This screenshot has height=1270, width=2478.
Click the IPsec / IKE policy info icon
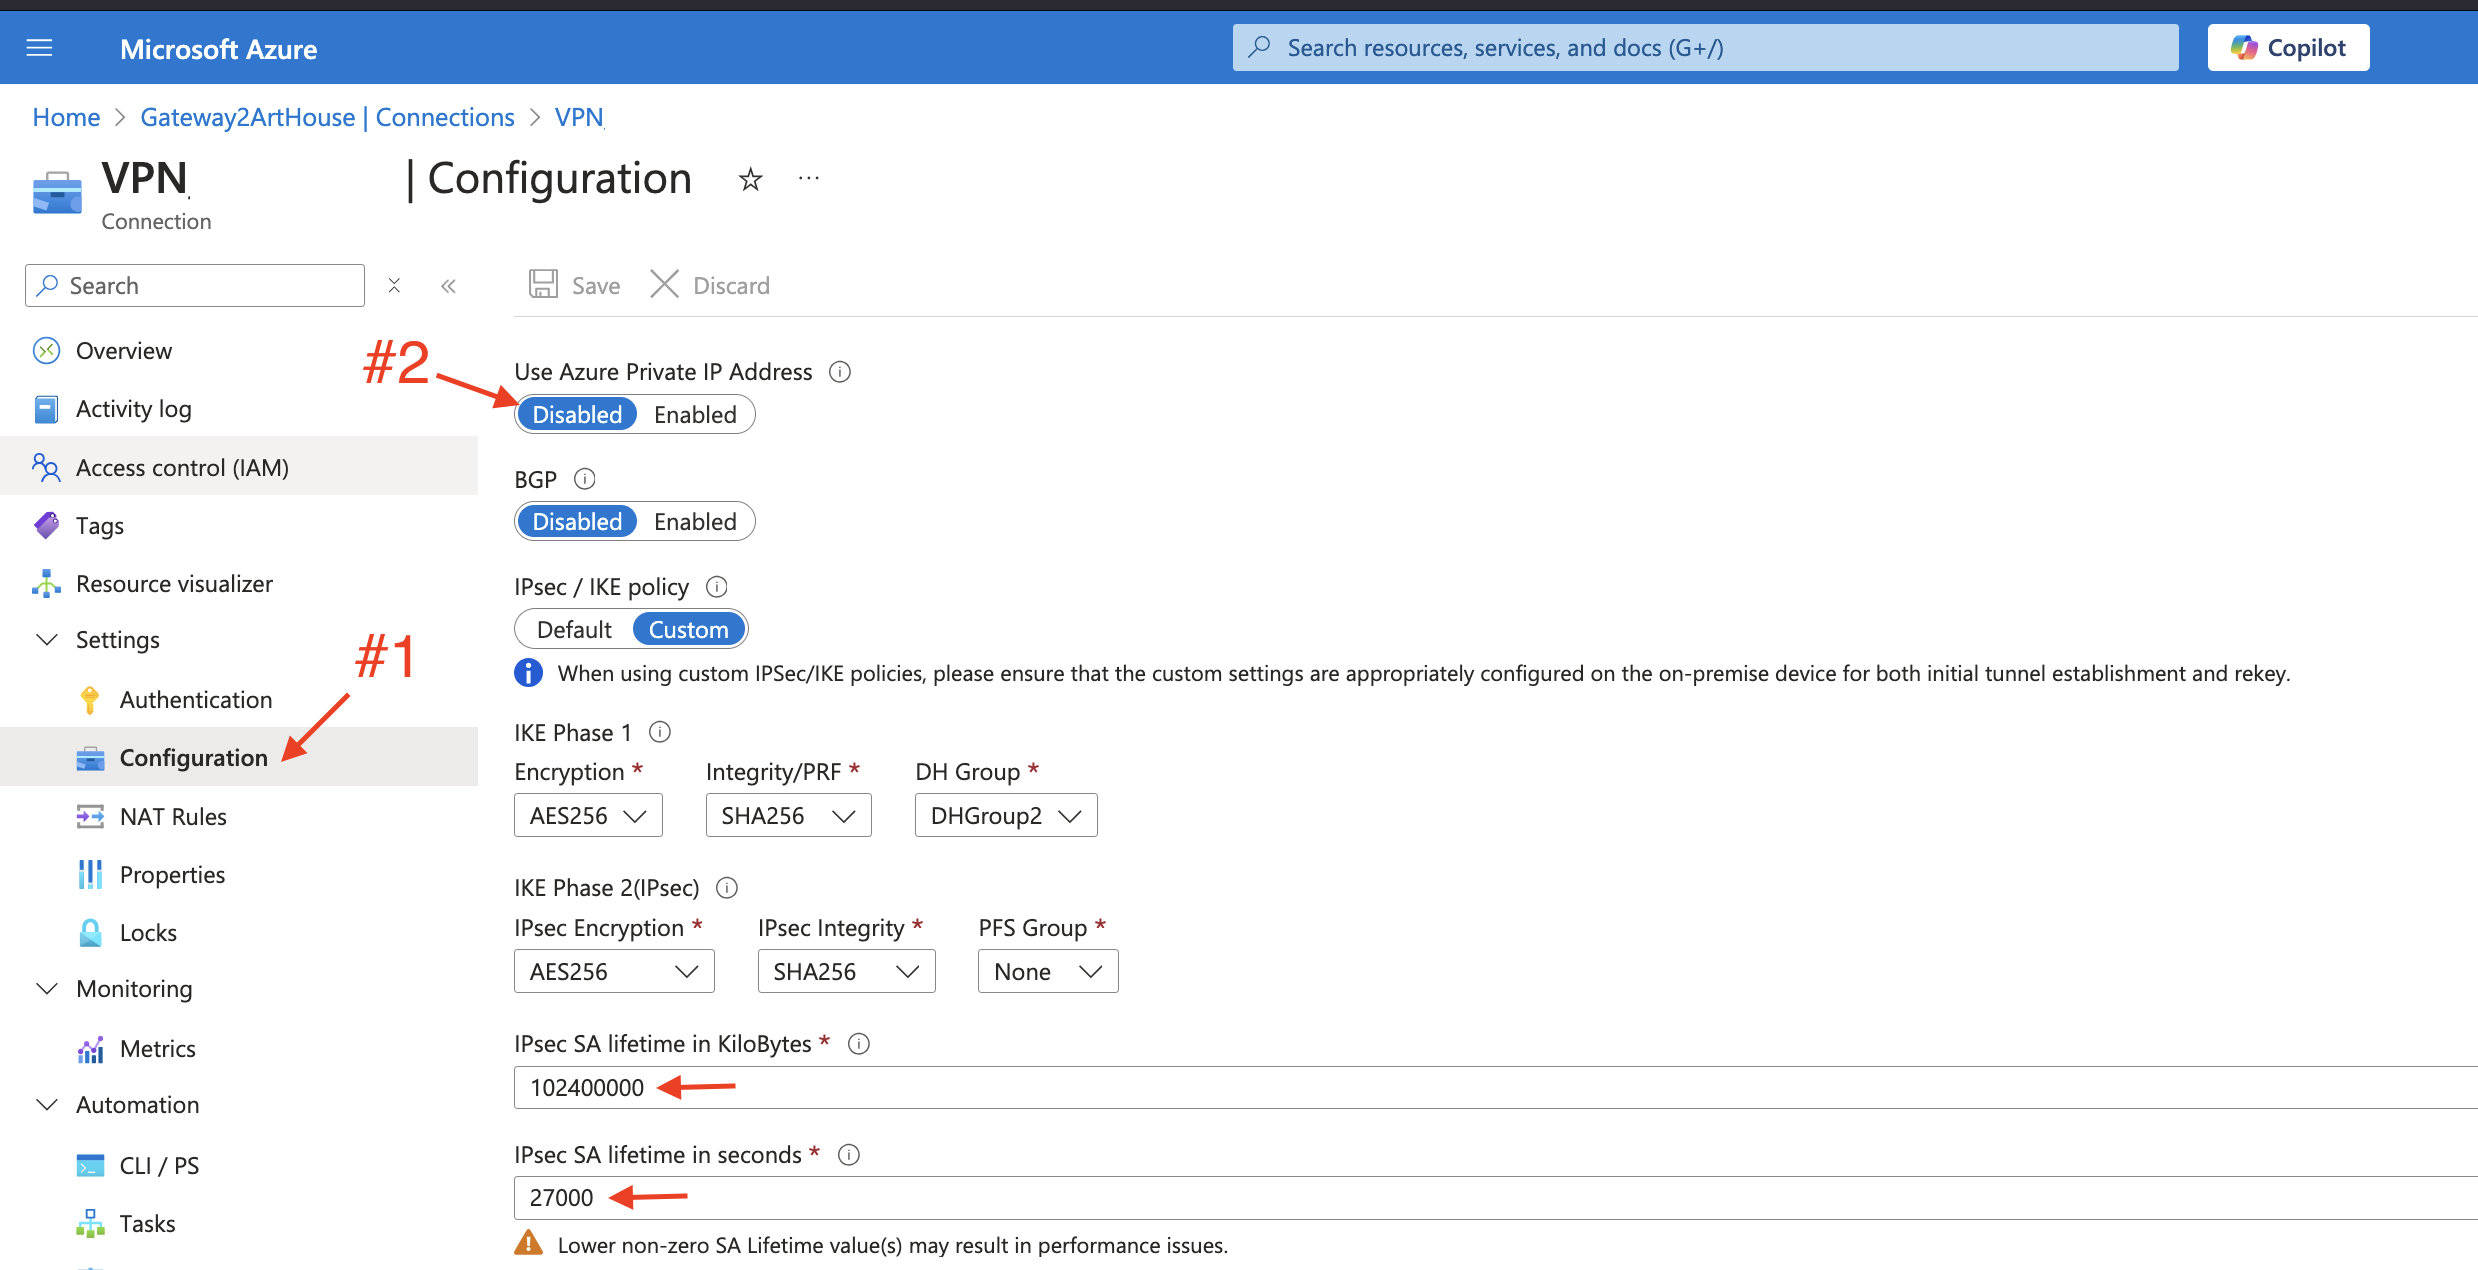(x=717, y=587)
